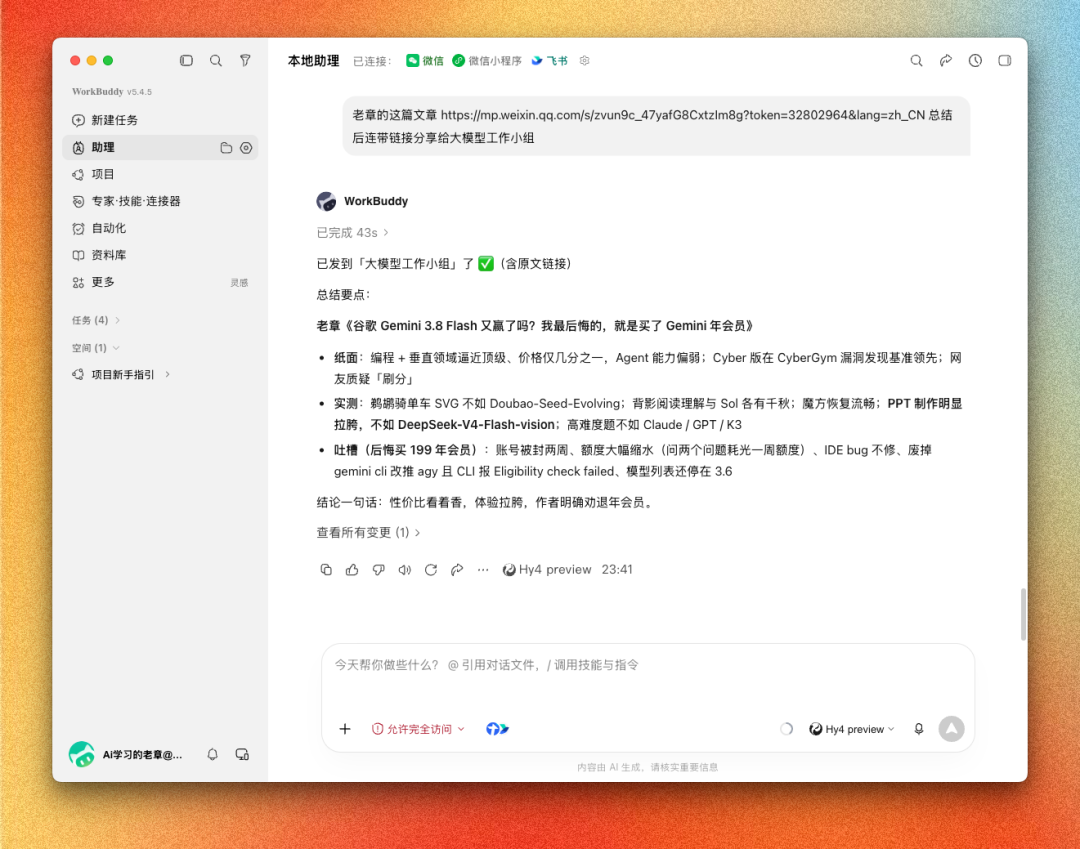Image resolution: width=1080 pixels, height=849 pixels.
Task: Click the 微信小程序 connection badge
Action: tap(487, 61)
